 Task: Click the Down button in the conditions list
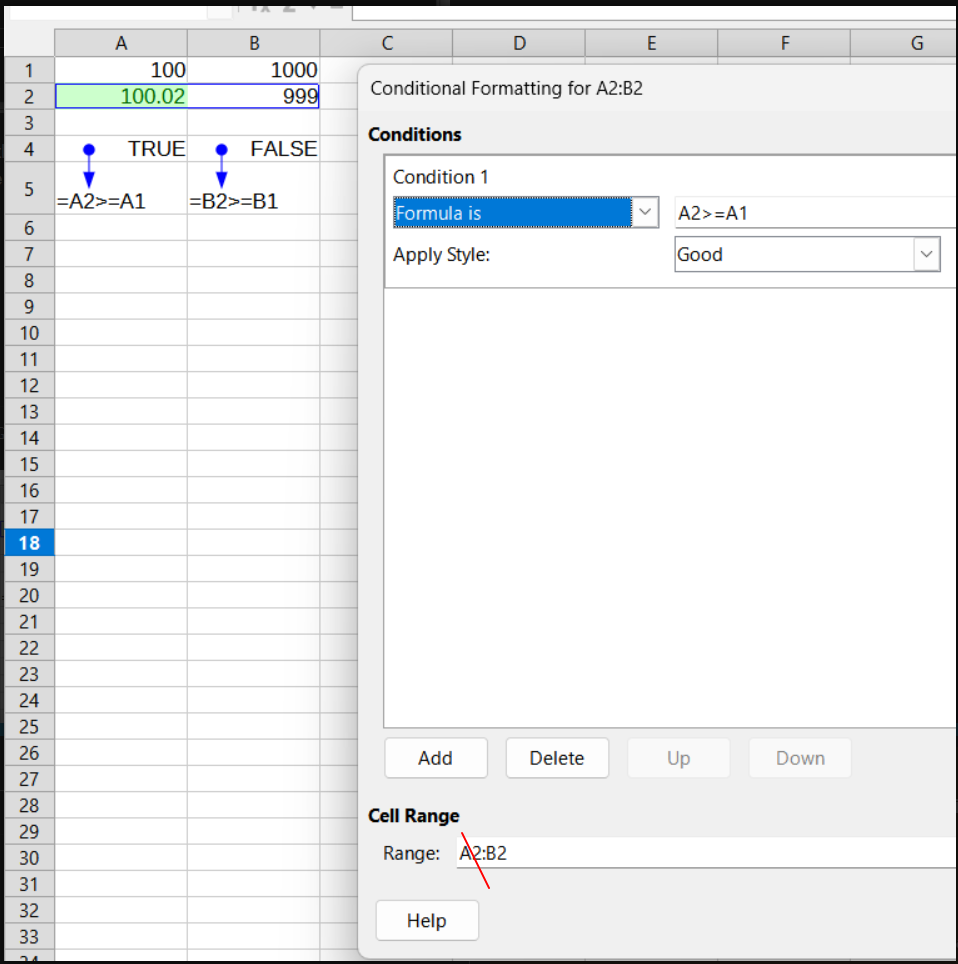800,758
